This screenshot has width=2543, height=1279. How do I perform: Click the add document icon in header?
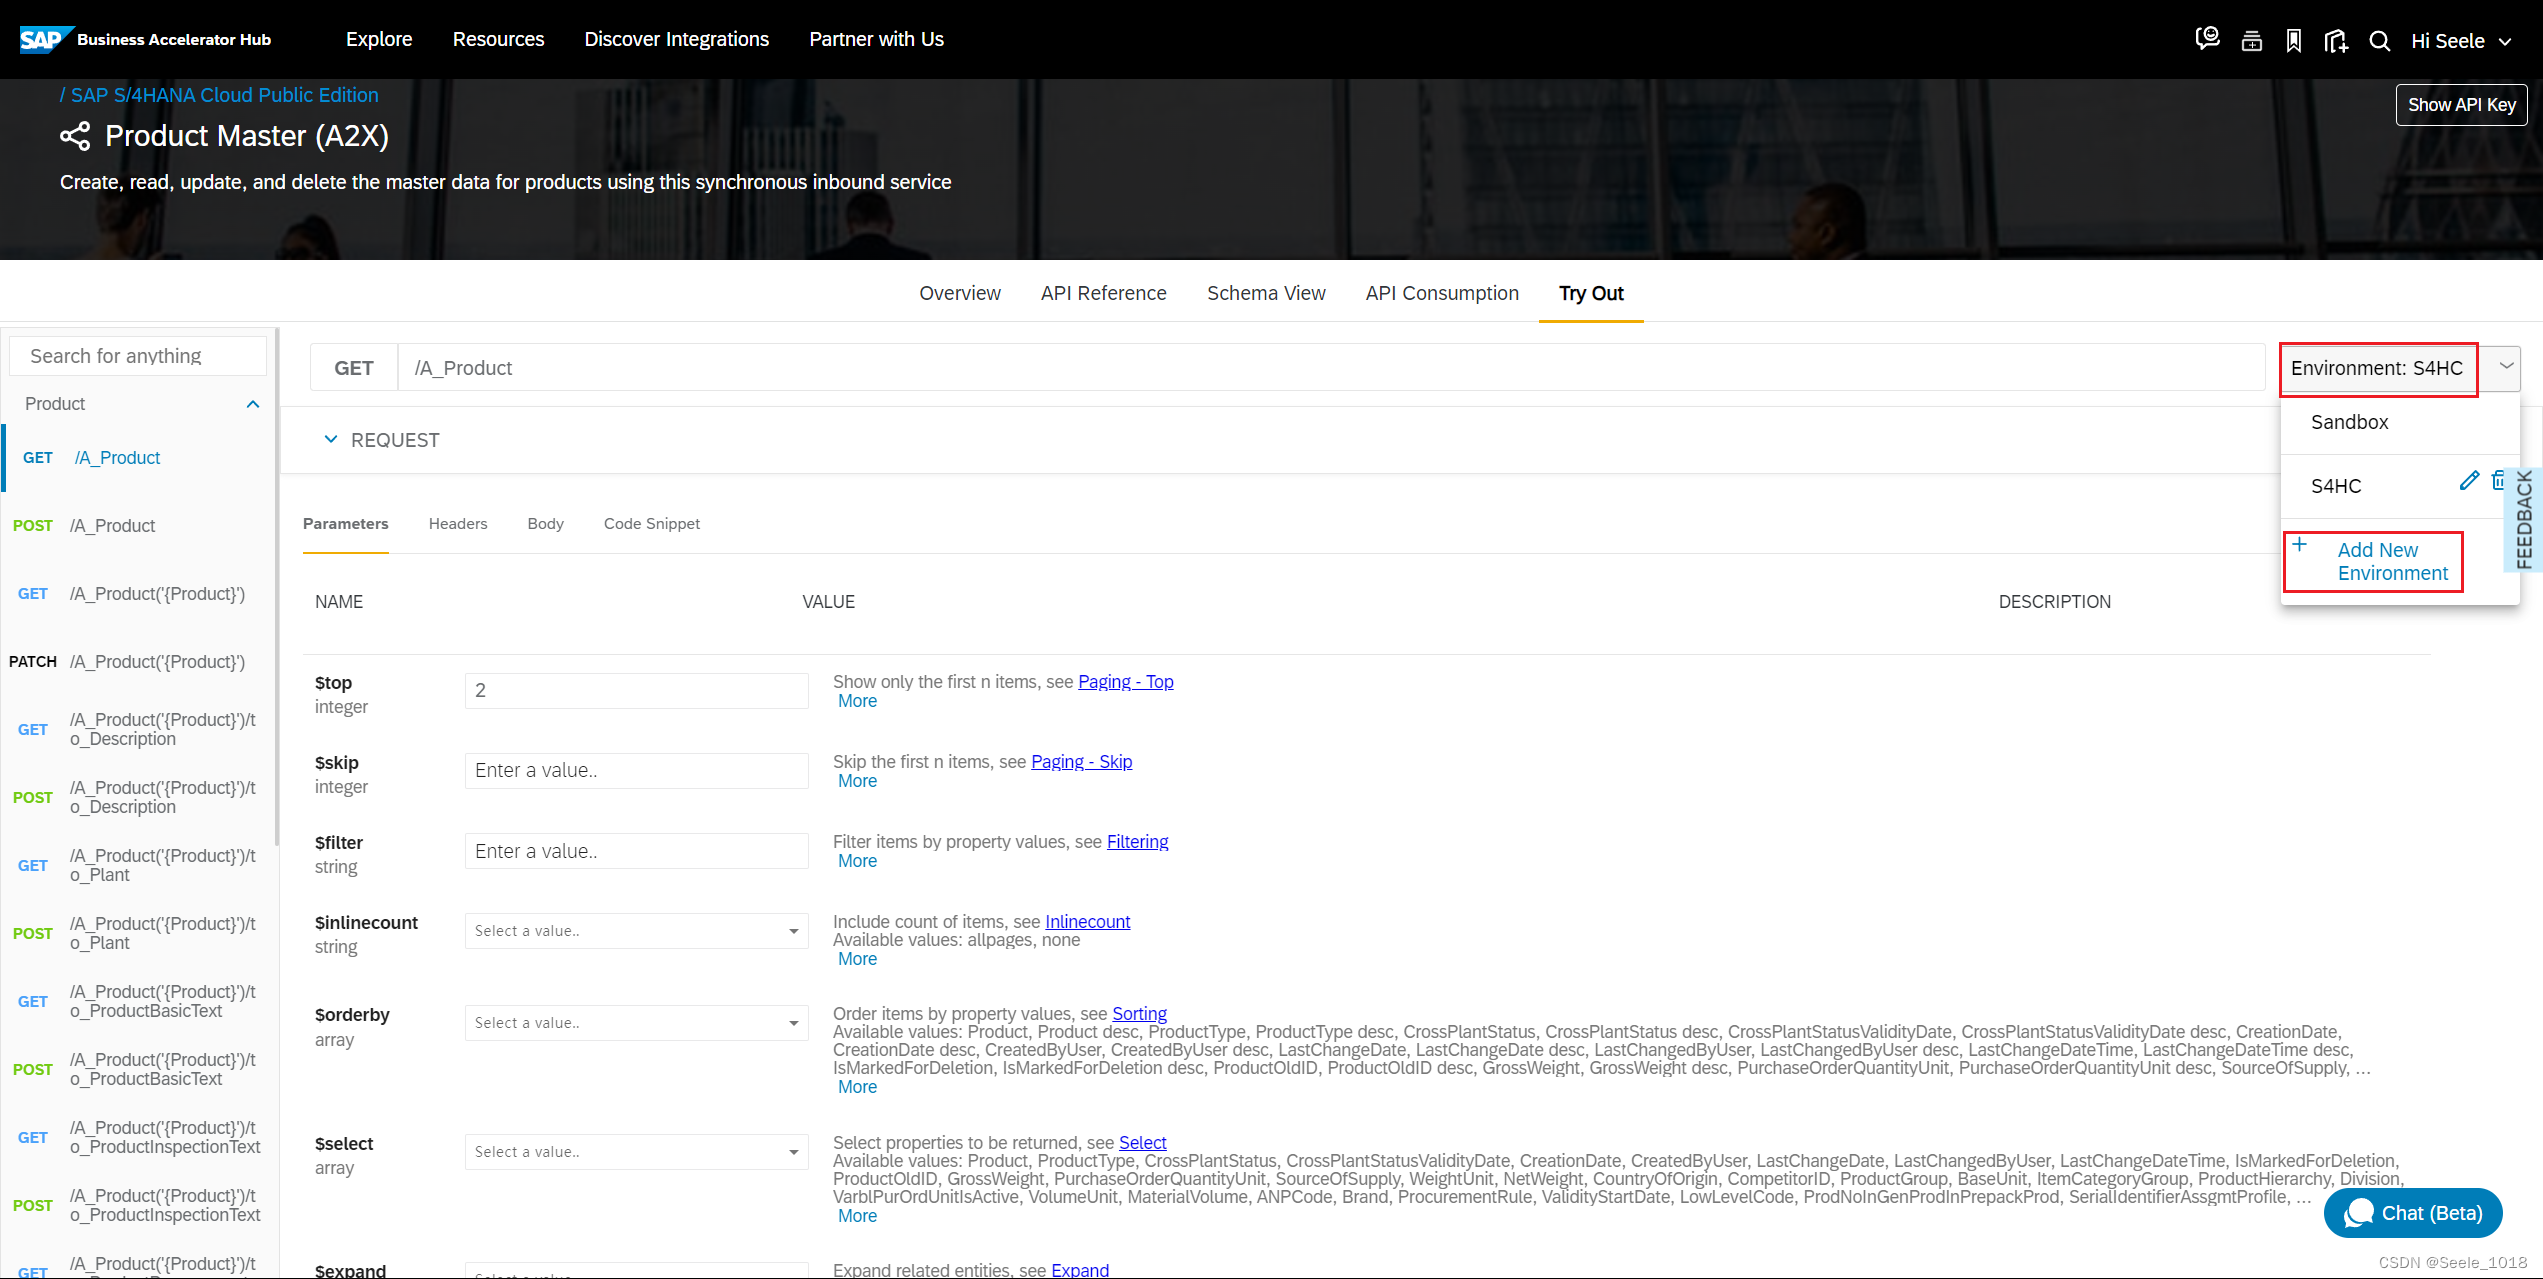[2336, 40]
